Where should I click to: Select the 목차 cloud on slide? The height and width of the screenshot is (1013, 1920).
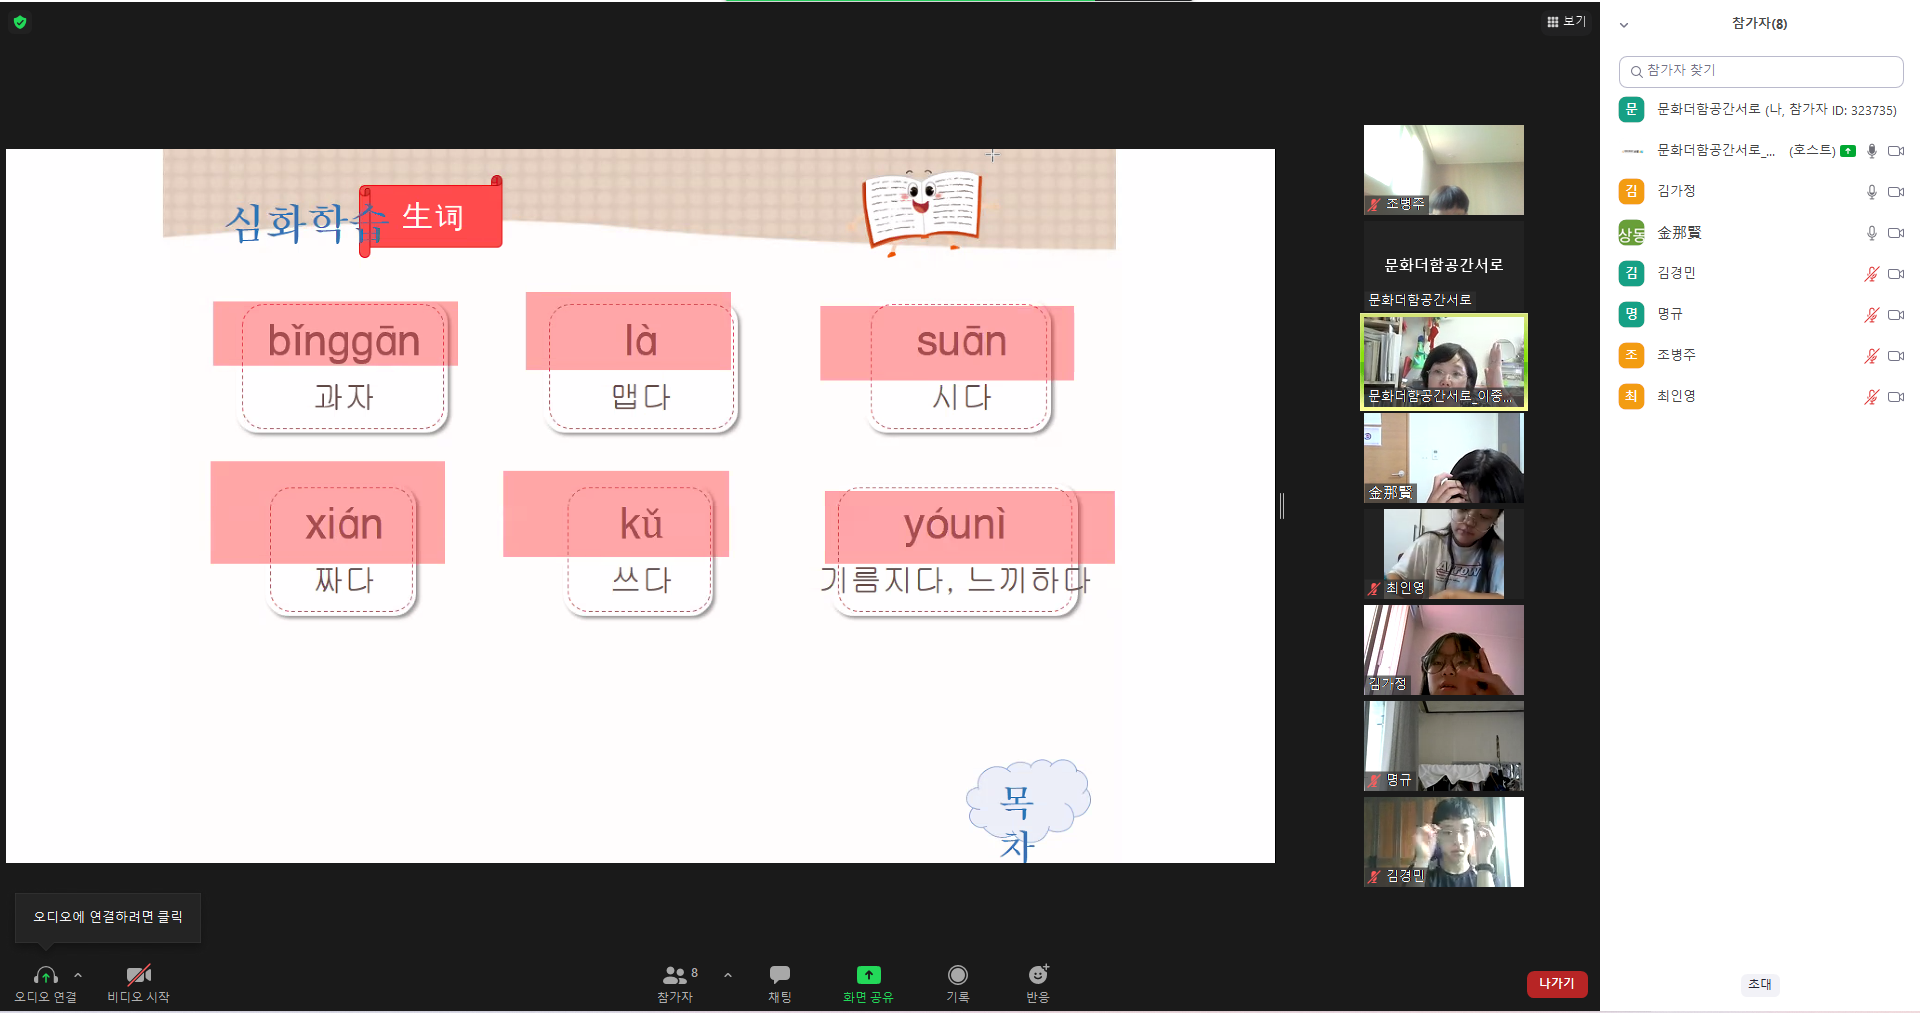click(x=1027, y=808)
